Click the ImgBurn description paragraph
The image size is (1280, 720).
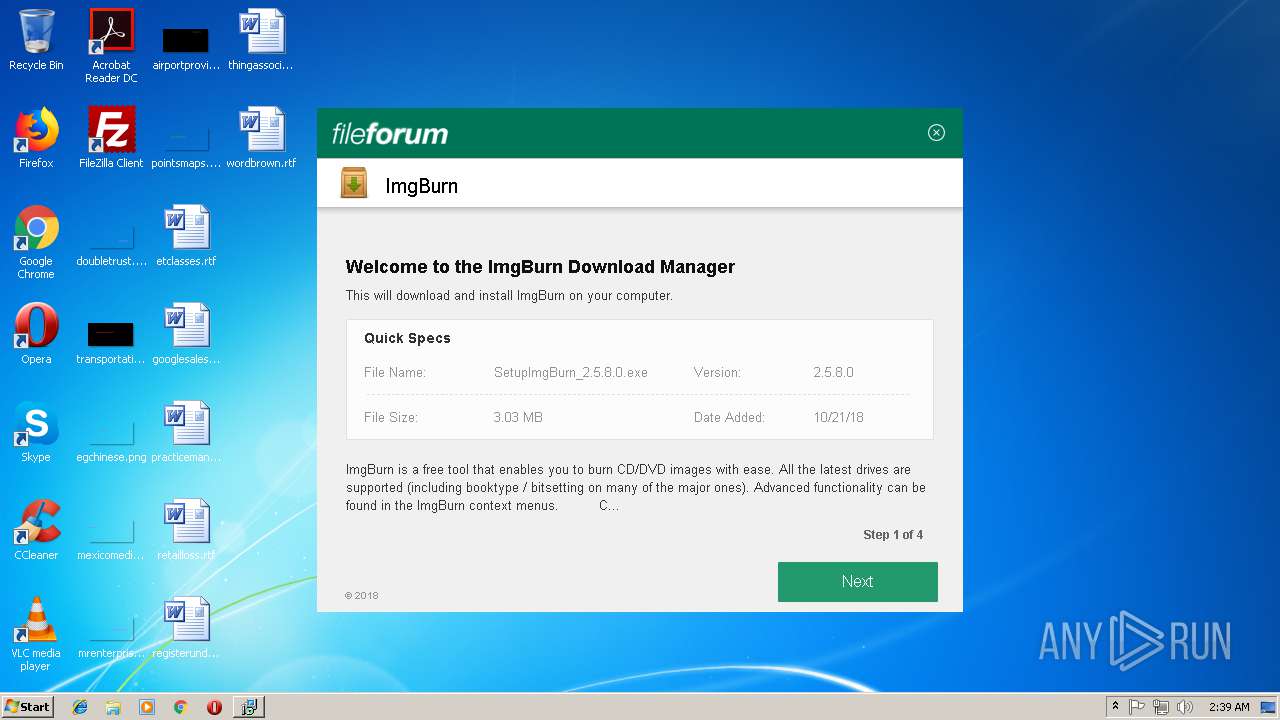point(636,487)
